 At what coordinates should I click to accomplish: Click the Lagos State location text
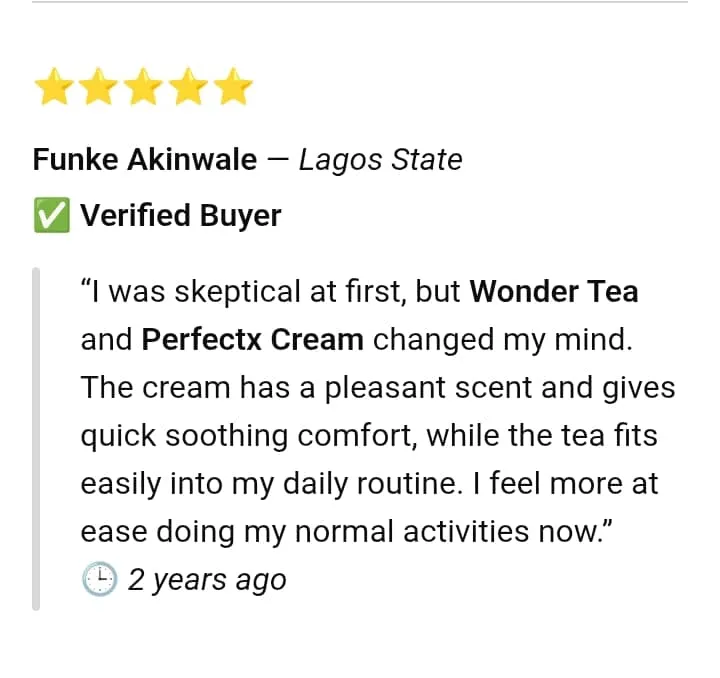(x=380, y=160)
